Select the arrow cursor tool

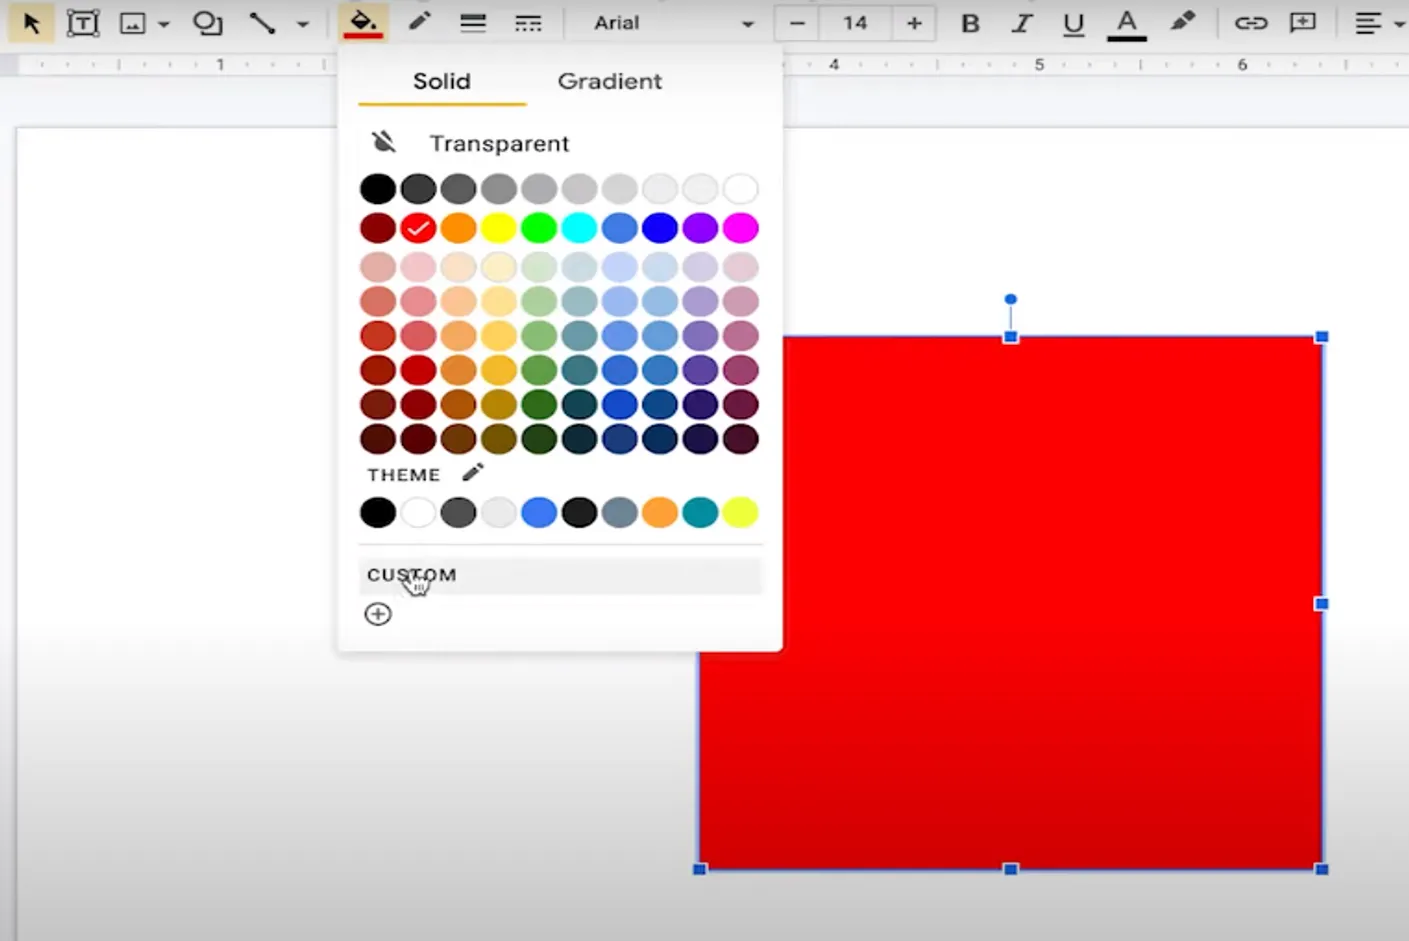pyautogui.click(x=31, y=22)
